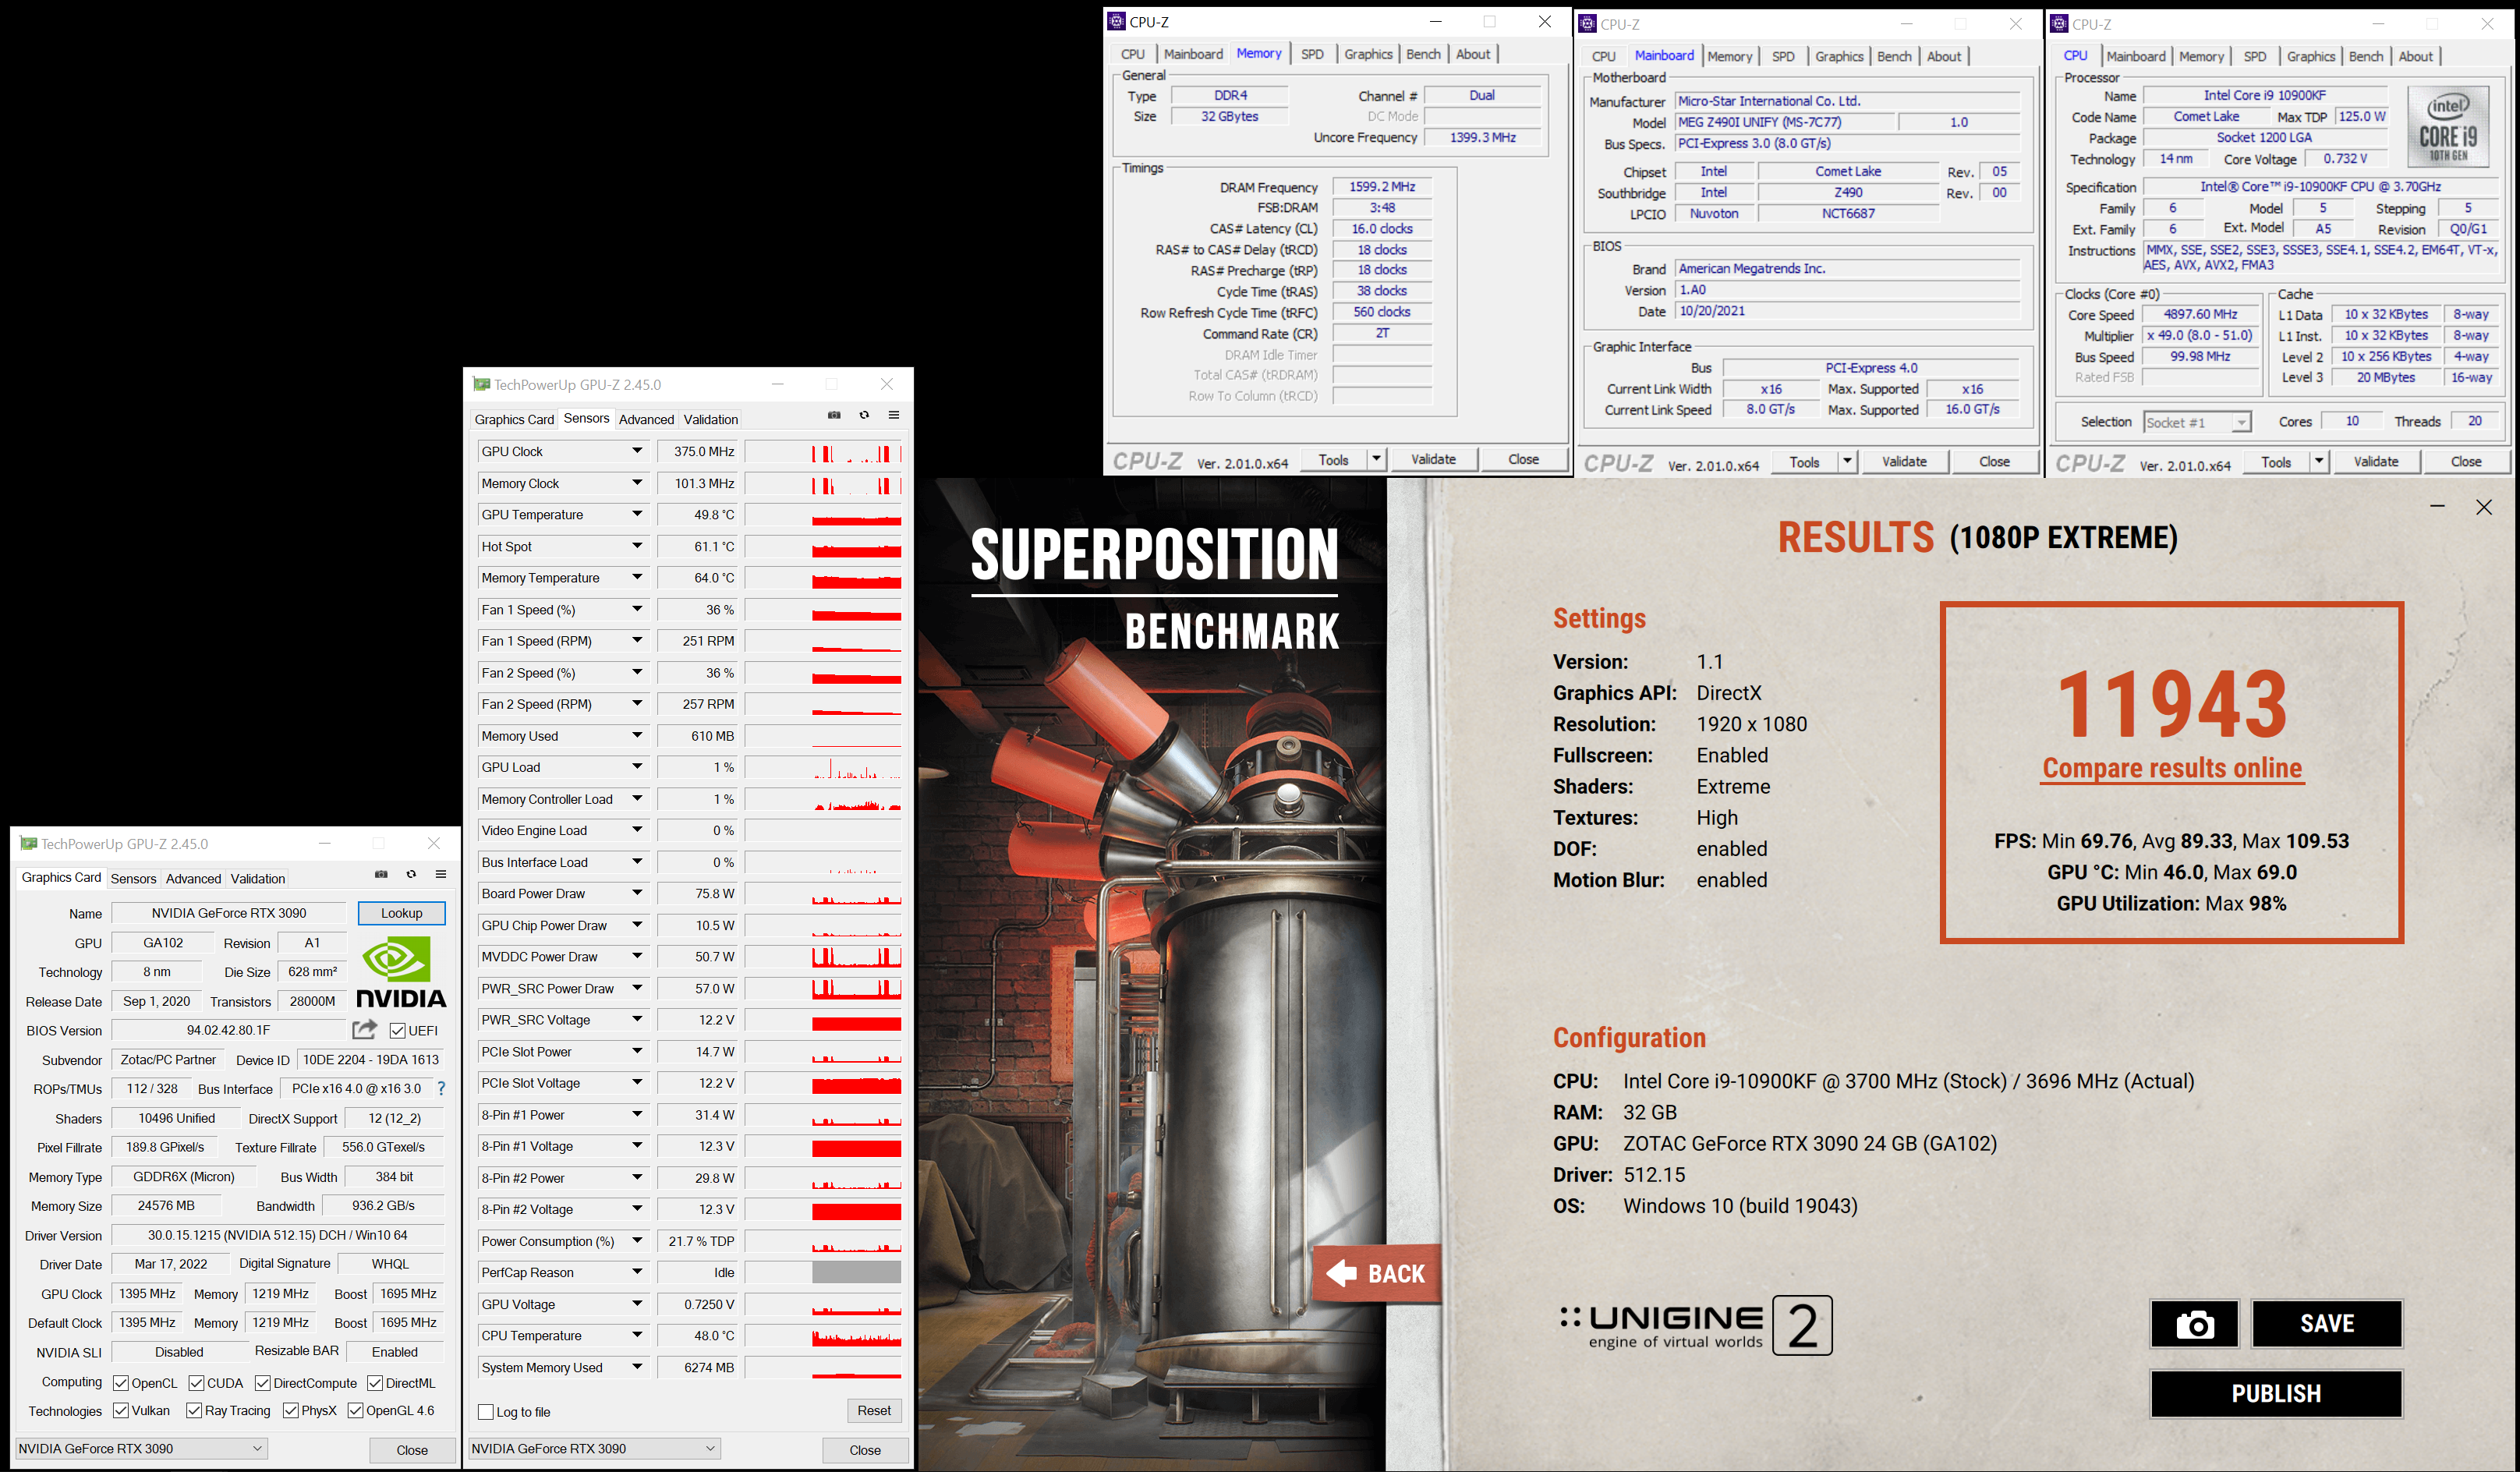Open the GPU Clock sensor dropdown arrow
Screen dimensions: 2520x1472
click(x=637, y=451)
